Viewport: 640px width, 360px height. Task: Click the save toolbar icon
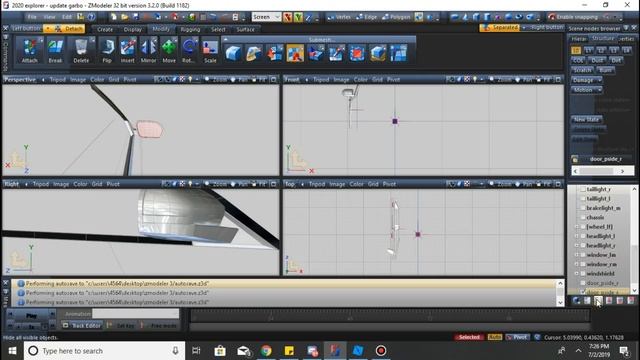pyautogui.click(x=136, y=17)
